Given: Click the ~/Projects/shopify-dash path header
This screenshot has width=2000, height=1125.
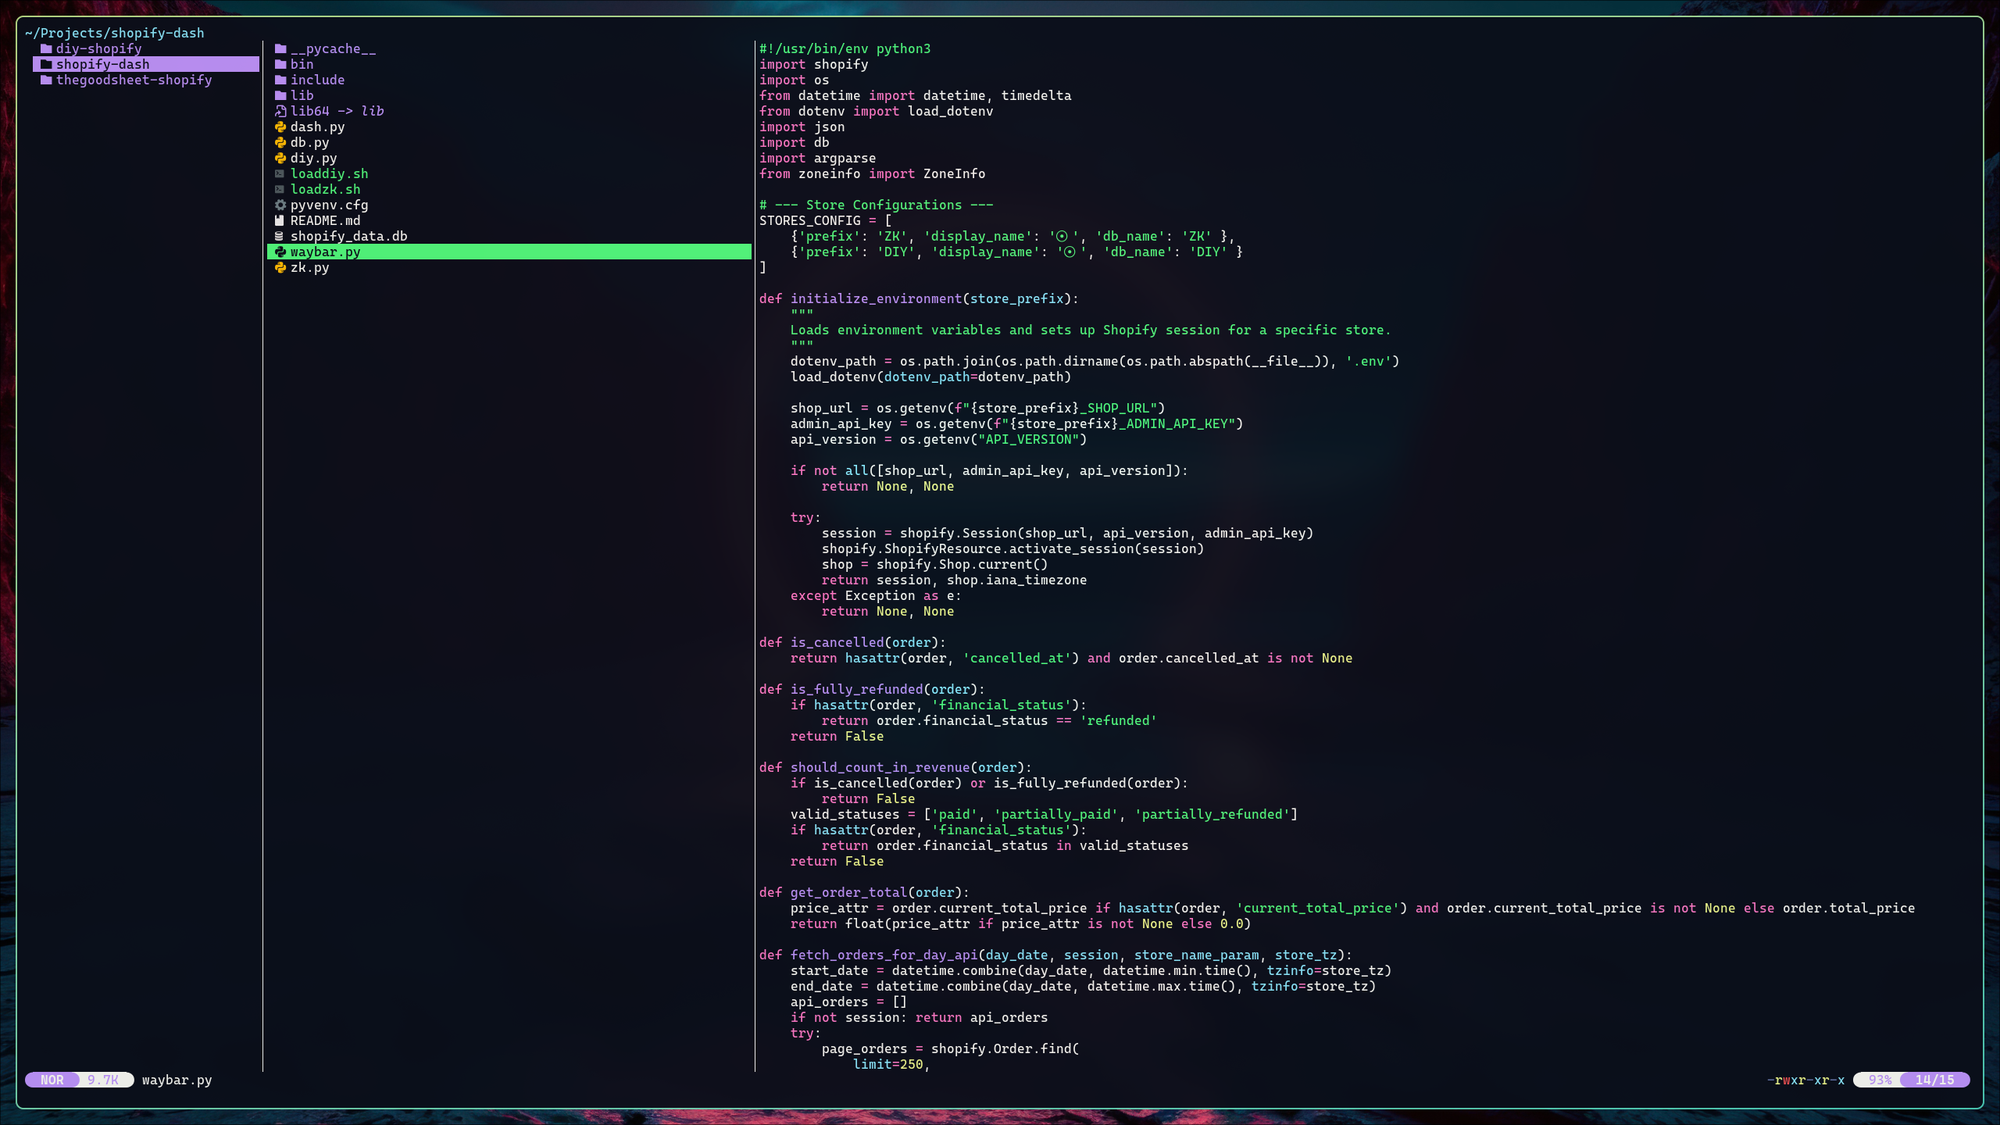Looking at the screenshot, I should coord(115,33).
